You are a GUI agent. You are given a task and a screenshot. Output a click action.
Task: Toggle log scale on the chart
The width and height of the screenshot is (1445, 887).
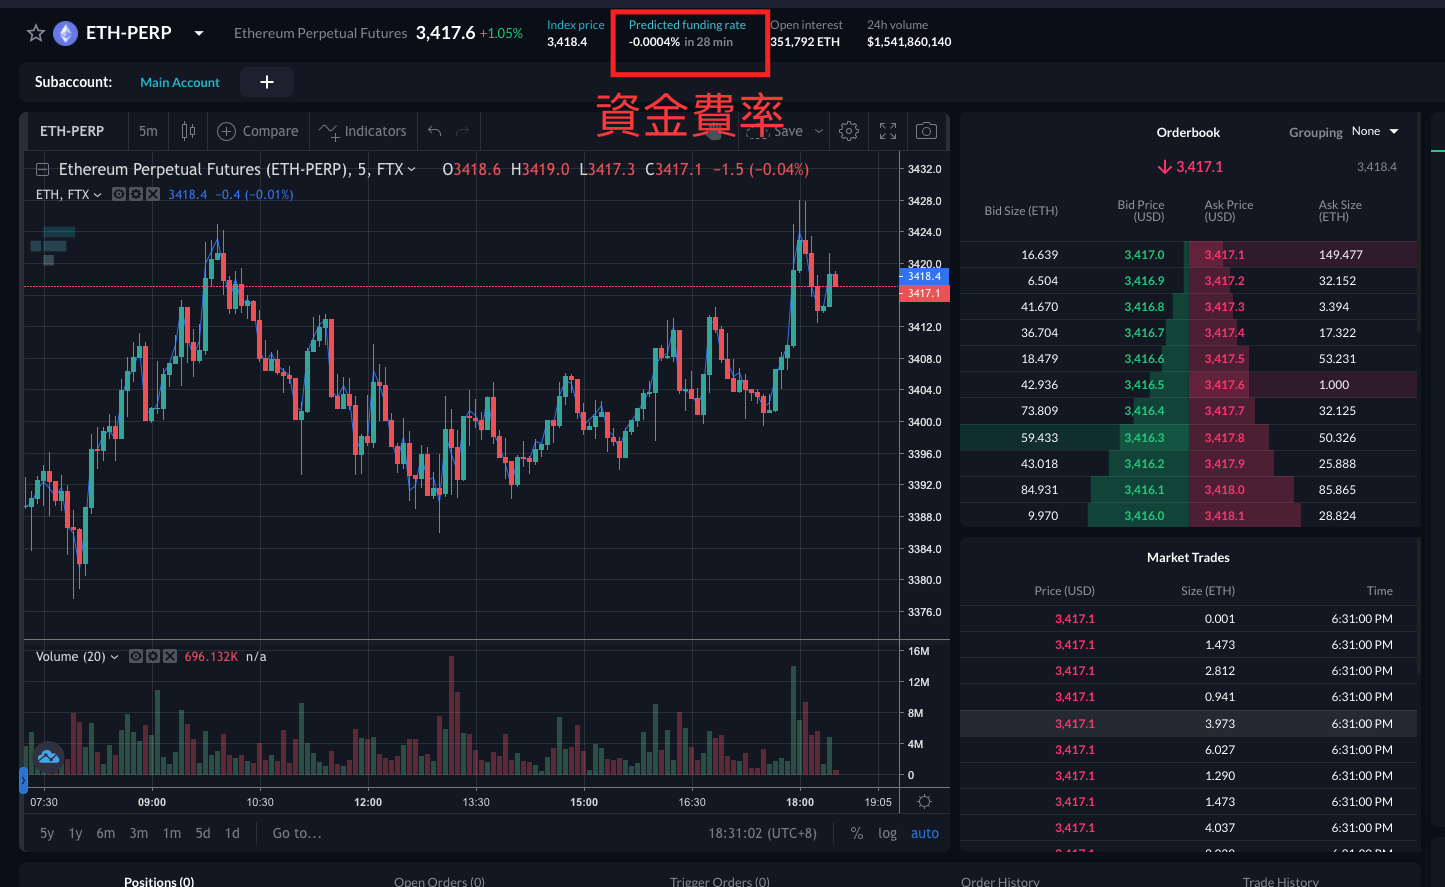click(887, 833)
